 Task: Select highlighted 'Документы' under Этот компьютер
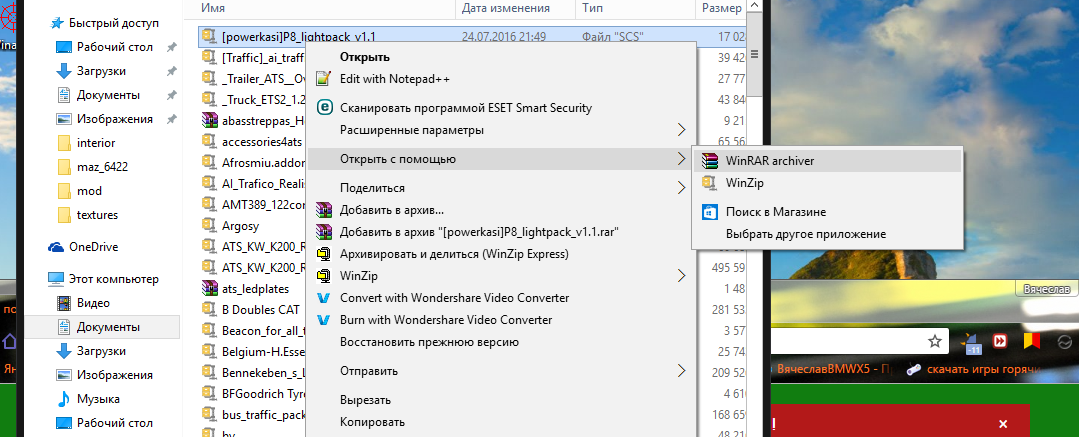click(x=102, y=326)
